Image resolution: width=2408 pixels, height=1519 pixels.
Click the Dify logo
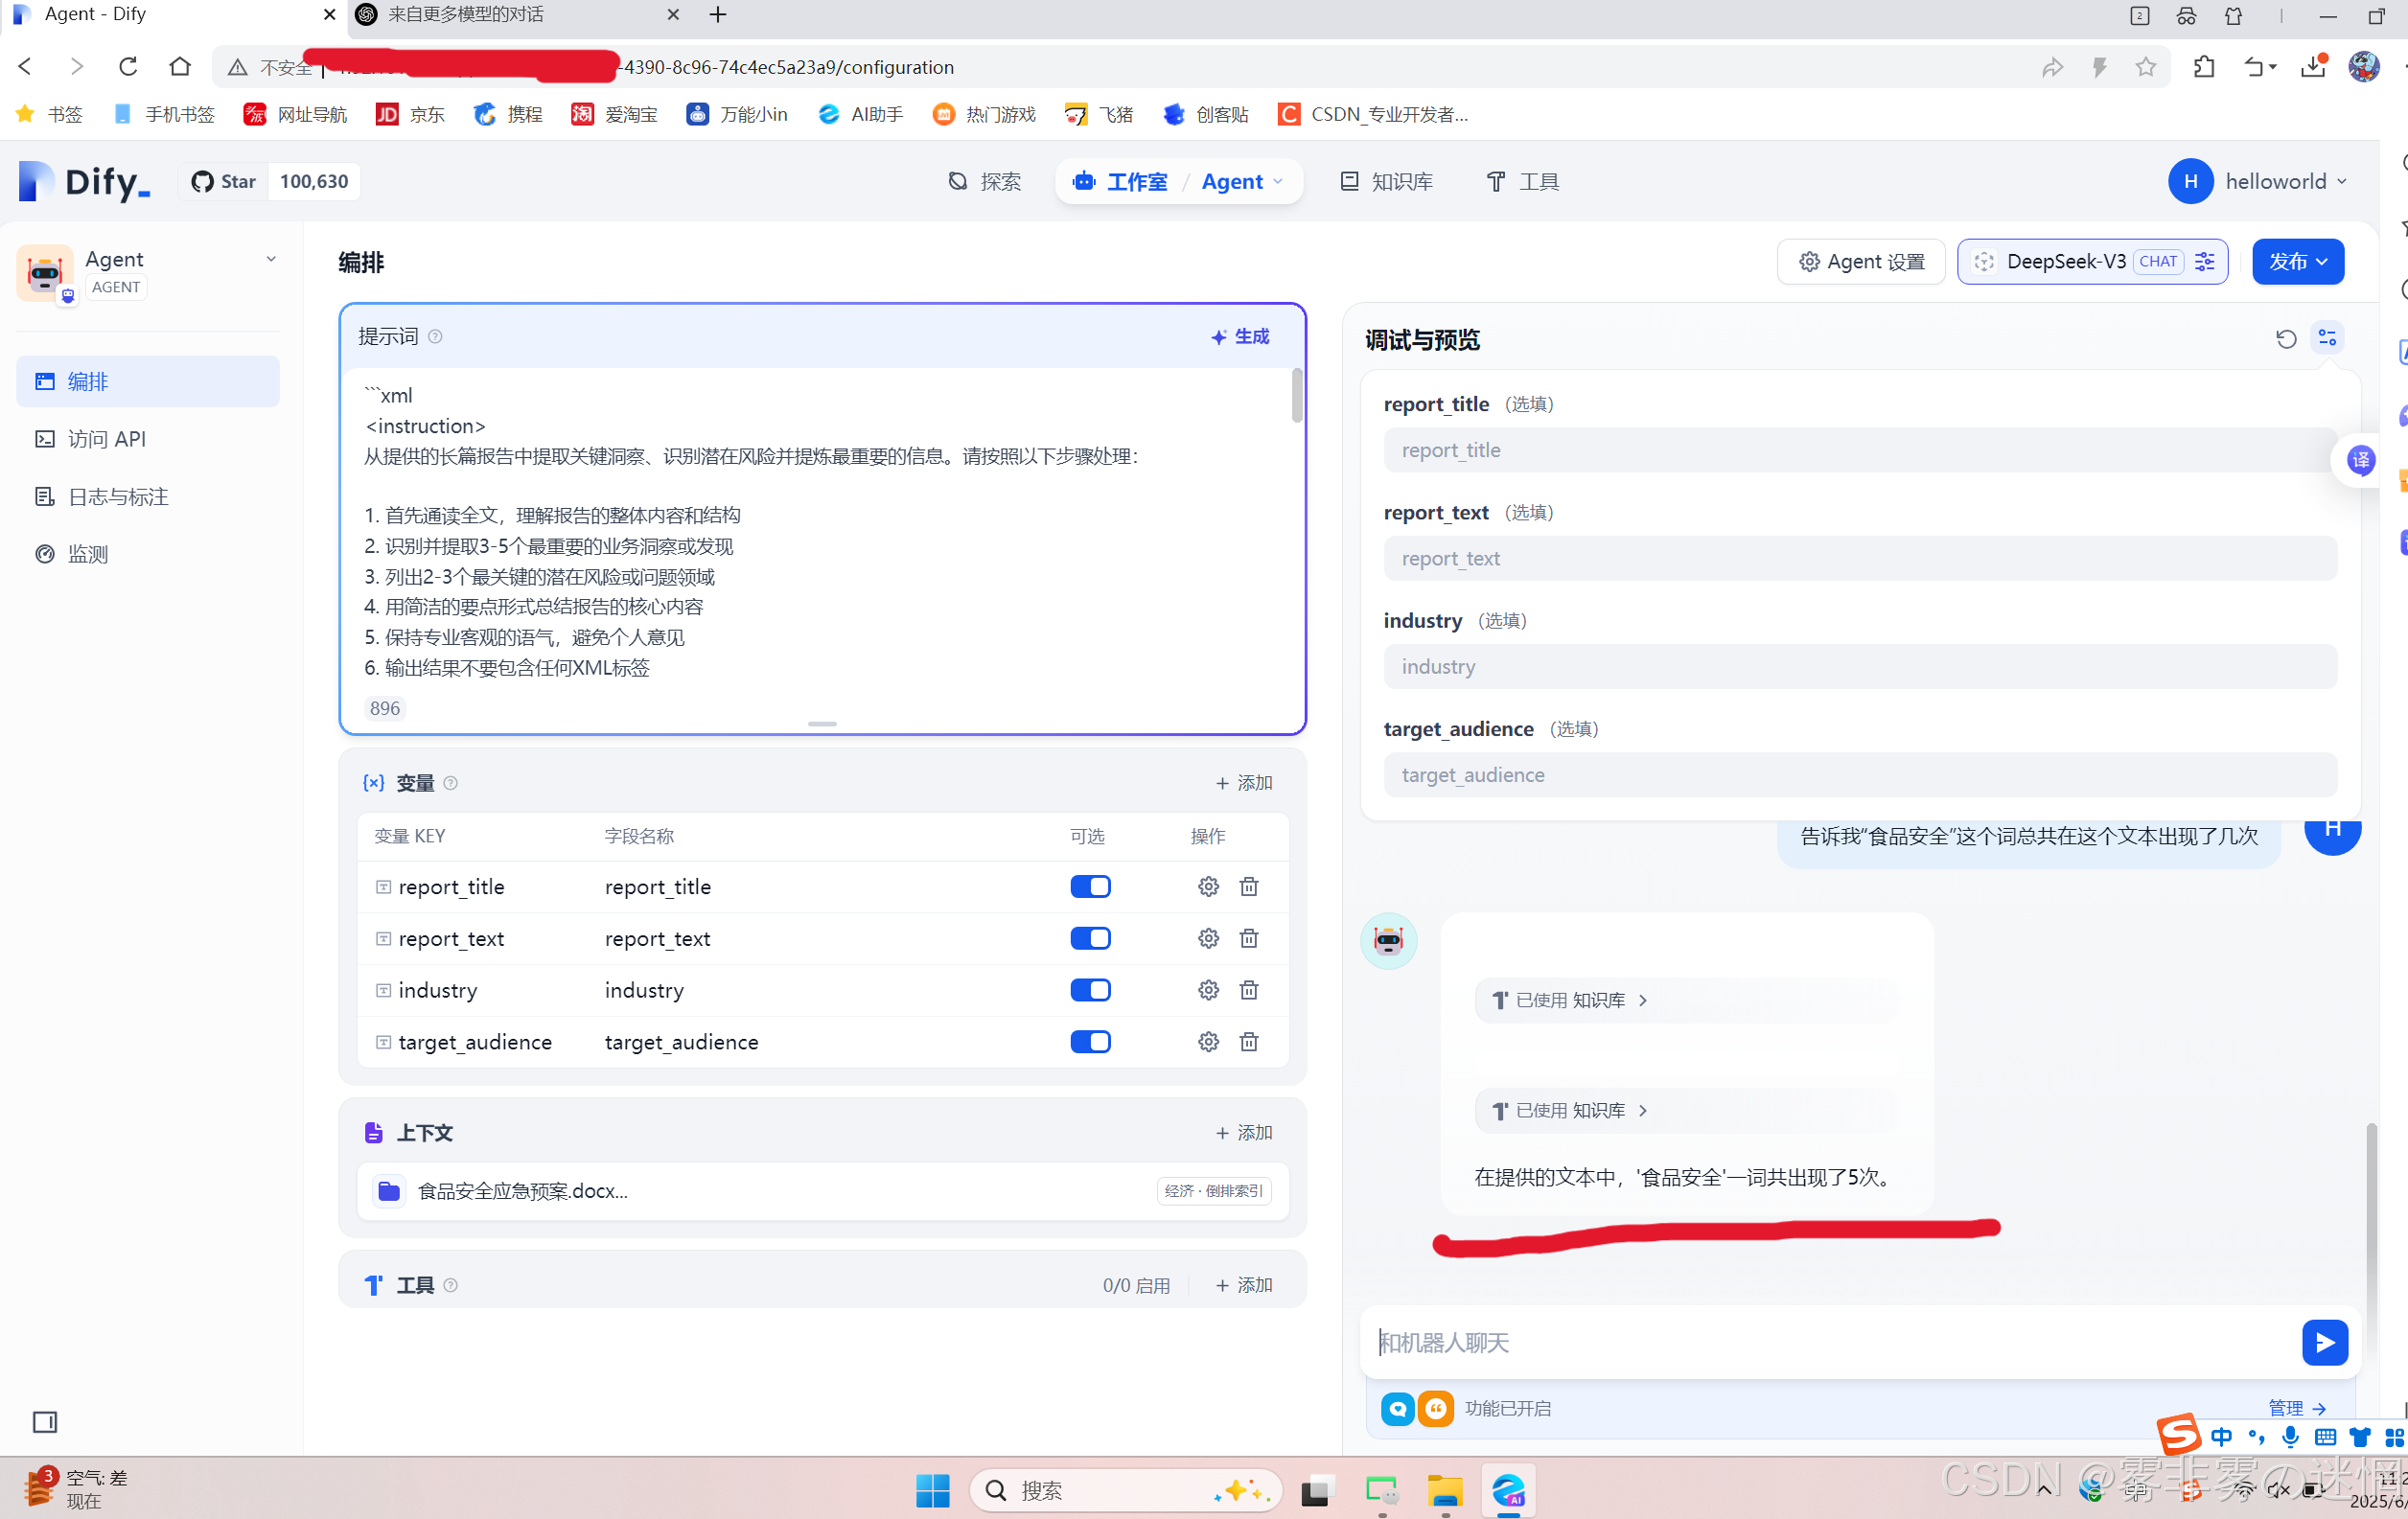[x=85, y=182]
